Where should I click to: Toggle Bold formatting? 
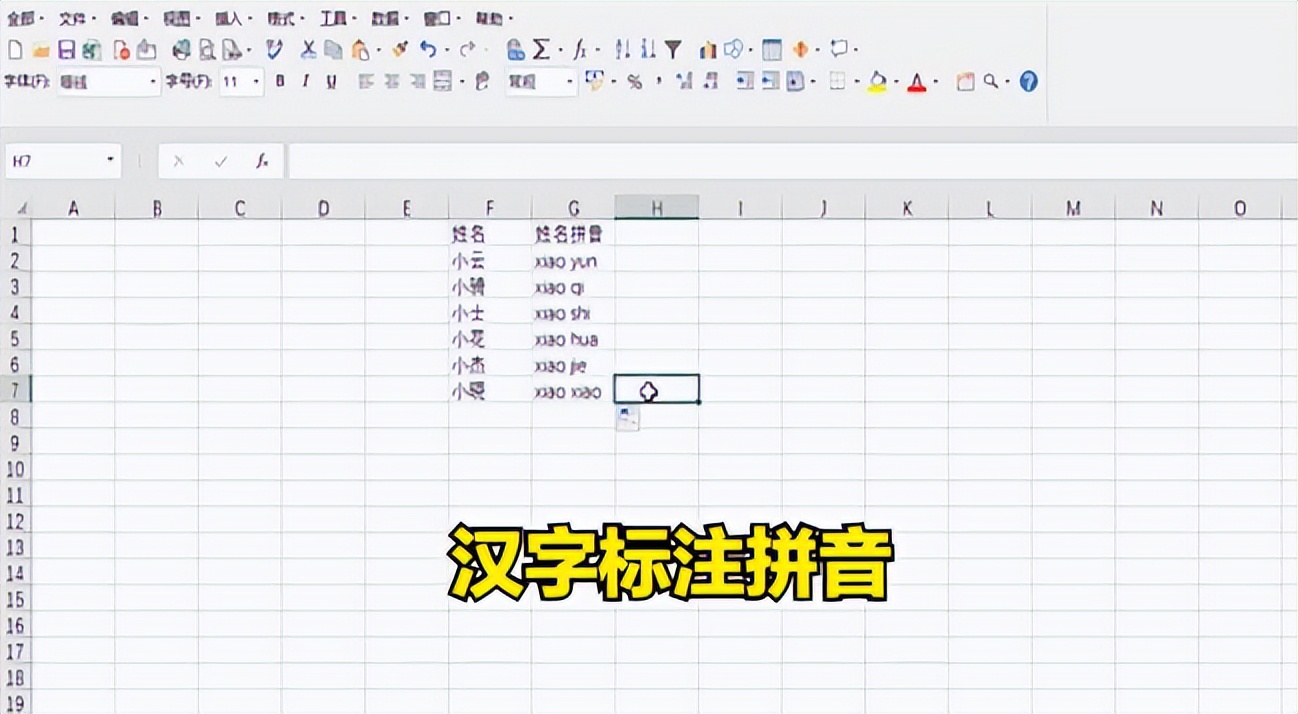coord(280,82)
